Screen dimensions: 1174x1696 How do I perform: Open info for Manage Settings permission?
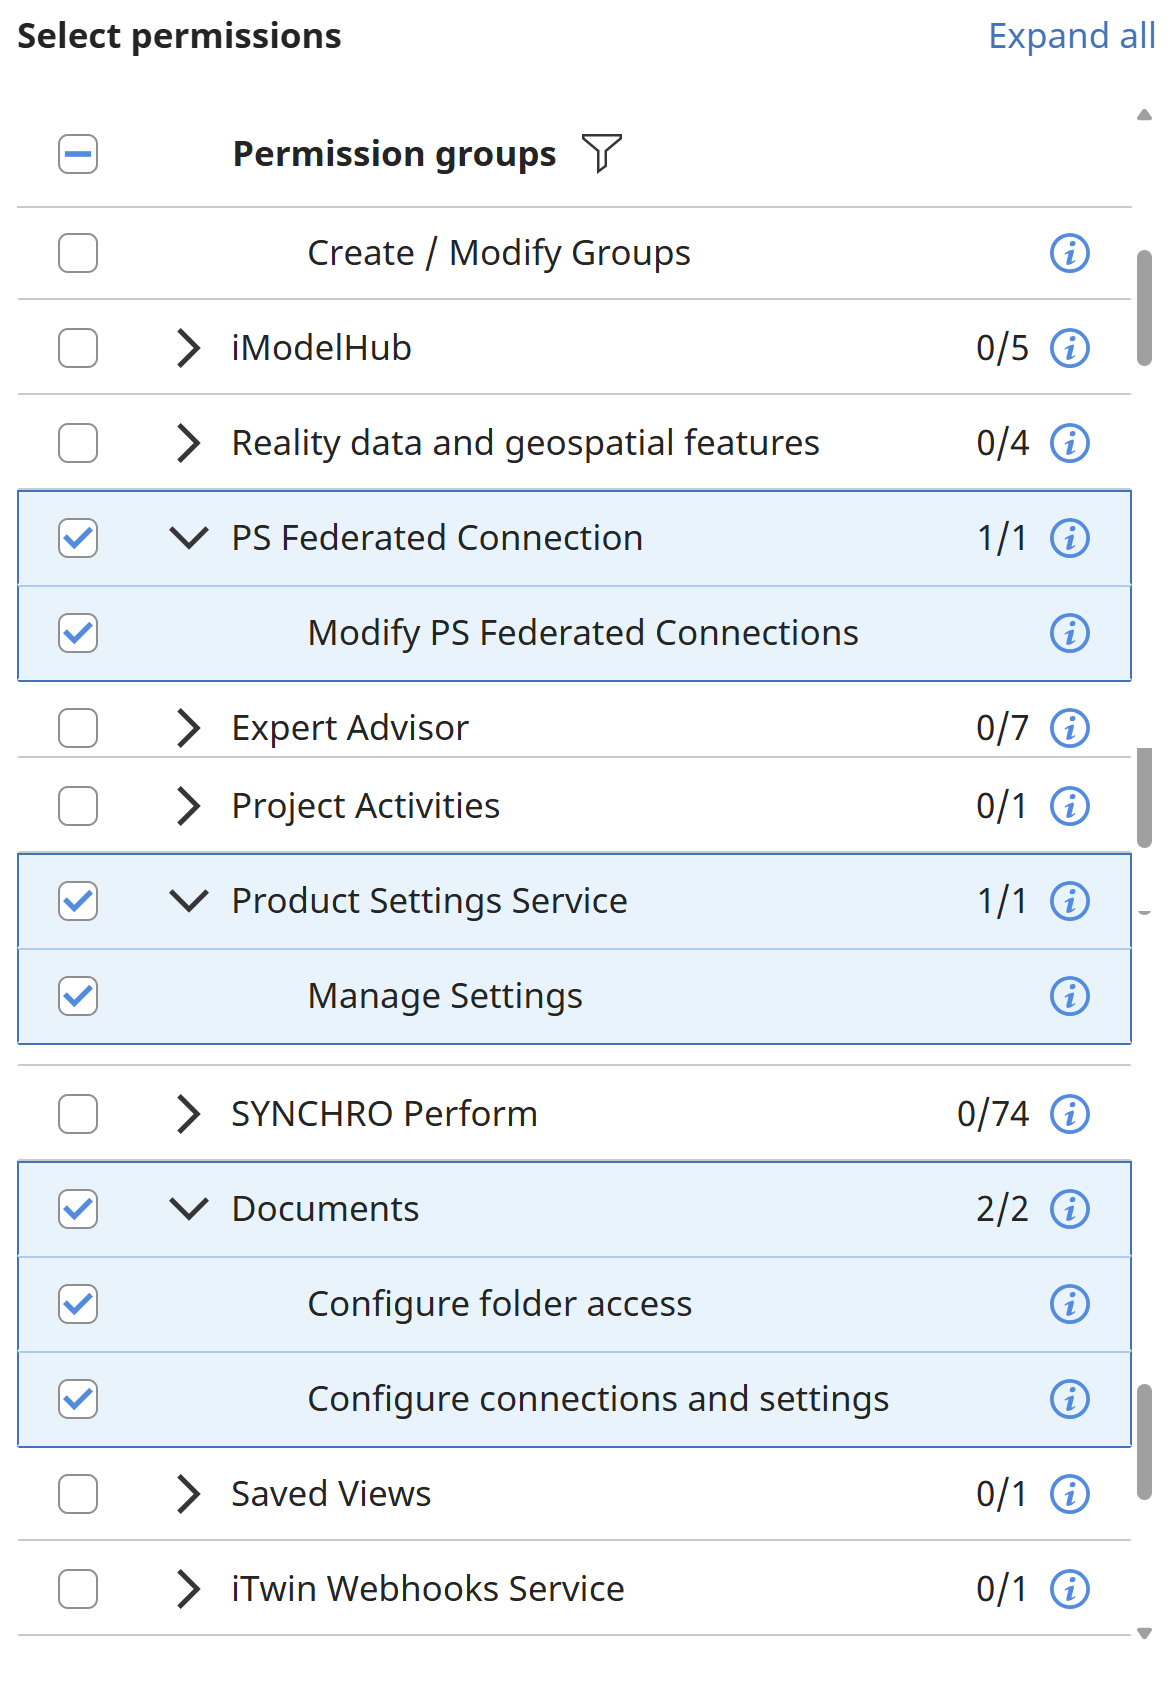point(1069,996)
